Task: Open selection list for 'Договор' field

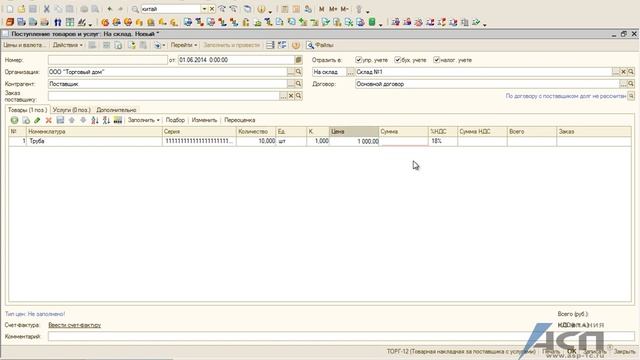Action: tap(623, 84)
